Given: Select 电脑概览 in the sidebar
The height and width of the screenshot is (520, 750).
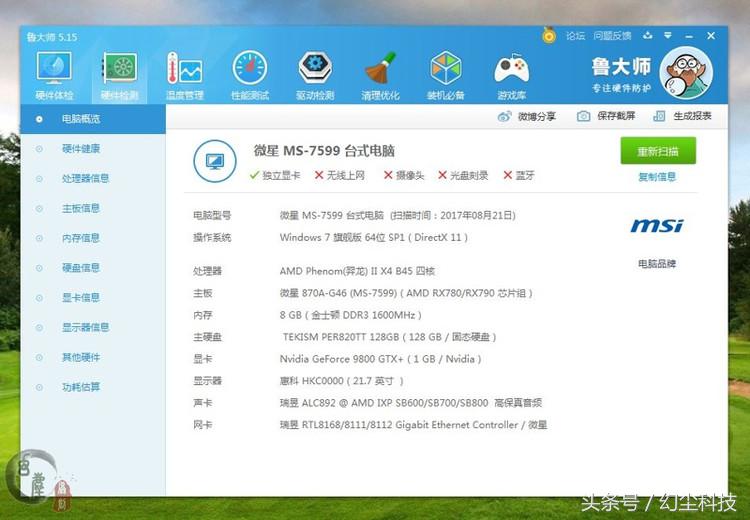Looking at the screenshot, I should coord(93,119).
